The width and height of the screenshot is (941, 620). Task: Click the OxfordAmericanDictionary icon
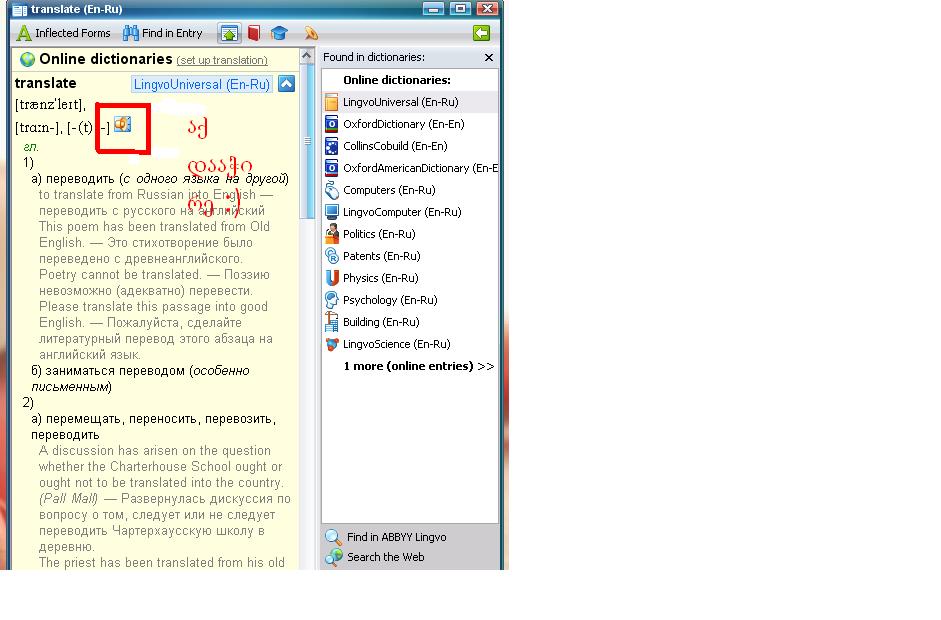(x=331, y=168)
